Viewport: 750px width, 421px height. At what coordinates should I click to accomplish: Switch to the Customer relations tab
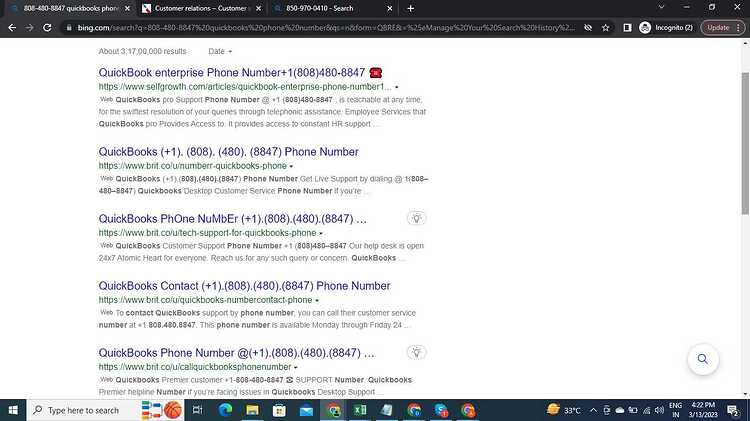click(x=201, y=8)
